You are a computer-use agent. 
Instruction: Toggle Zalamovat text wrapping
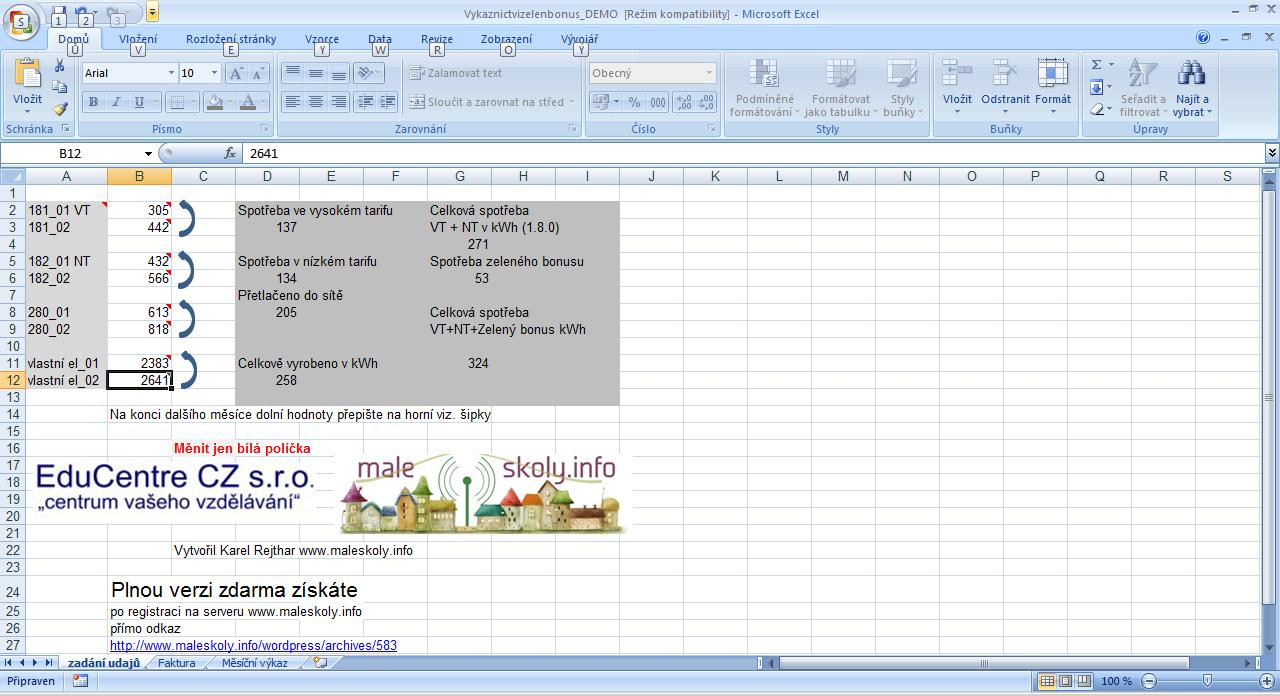click(456, 73)
